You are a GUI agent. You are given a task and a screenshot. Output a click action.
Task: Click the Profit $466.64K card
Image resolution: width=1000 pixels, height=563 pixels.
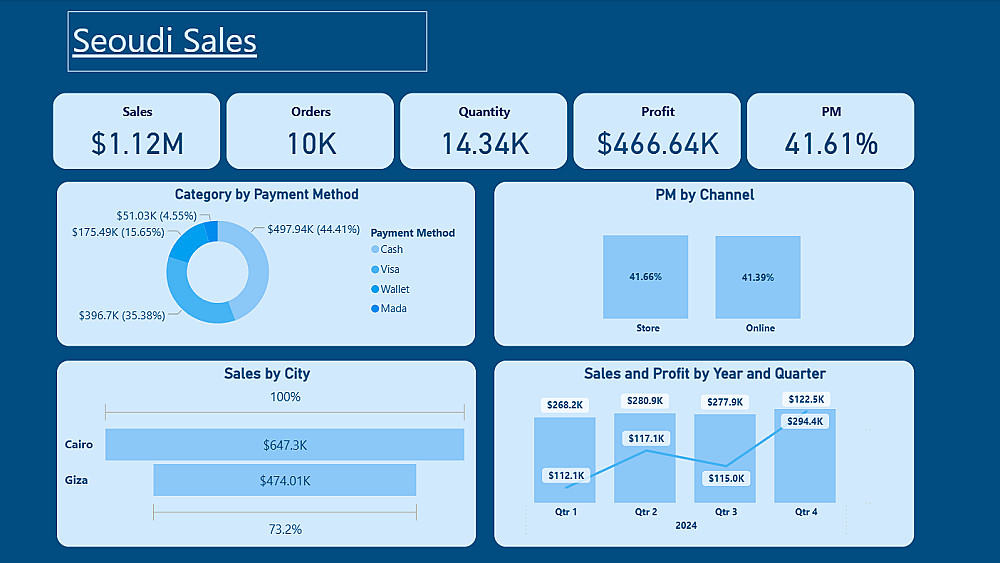[657, 131]
